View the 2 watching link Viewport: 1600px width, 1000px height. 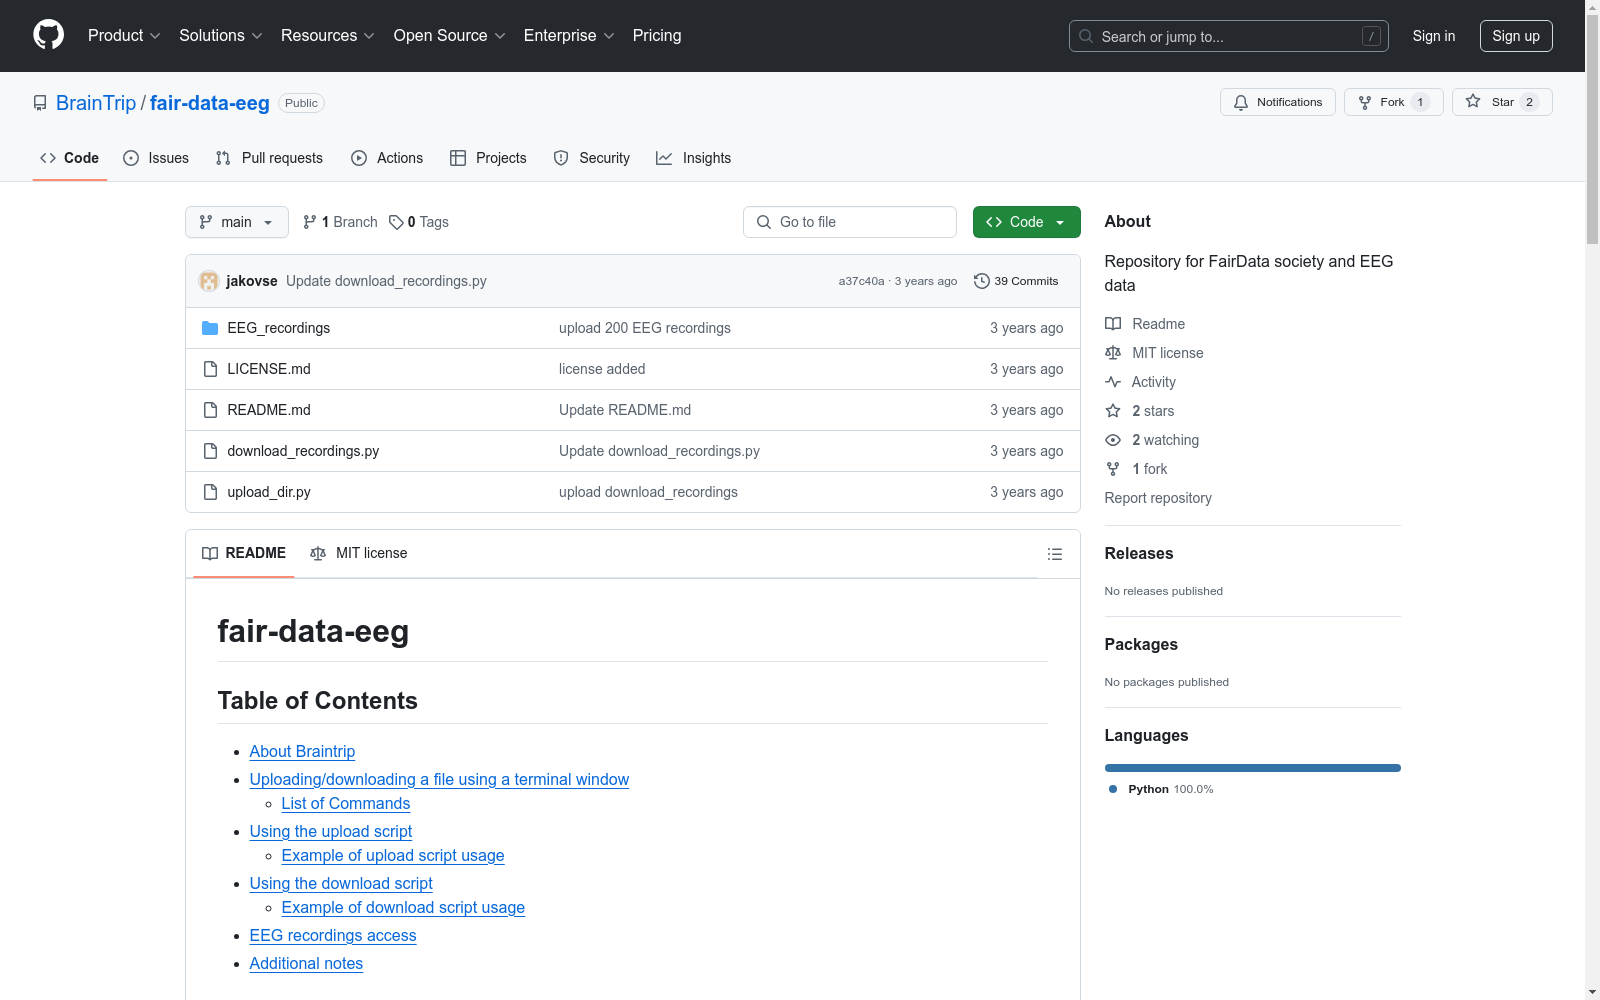1152,440
